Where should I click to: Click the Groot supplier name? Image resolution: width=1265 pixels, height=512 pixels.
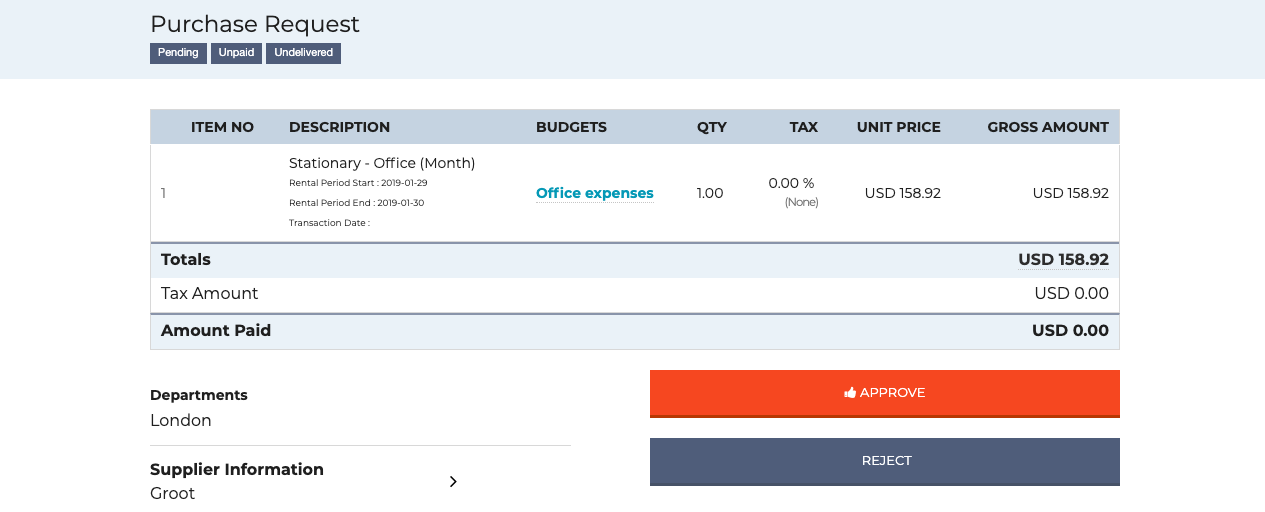pyautogui.click(x=173, y=493)
